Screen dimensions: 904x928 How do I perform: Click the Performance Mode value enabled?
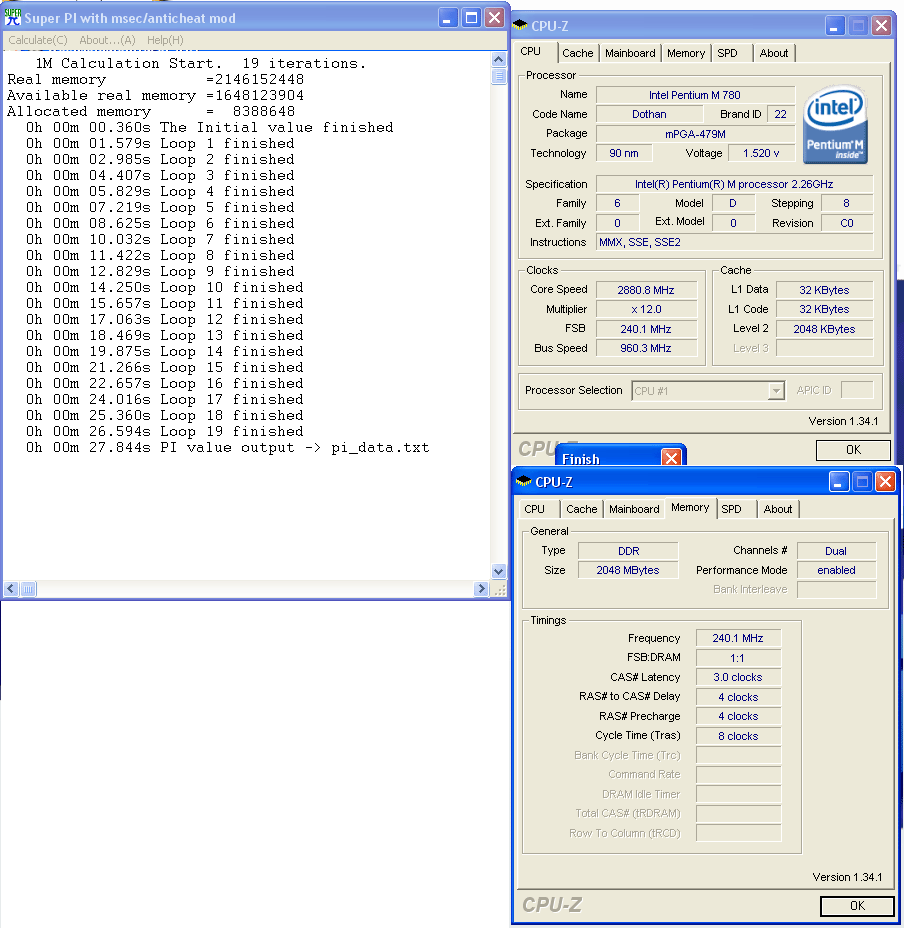pos(836,570)
